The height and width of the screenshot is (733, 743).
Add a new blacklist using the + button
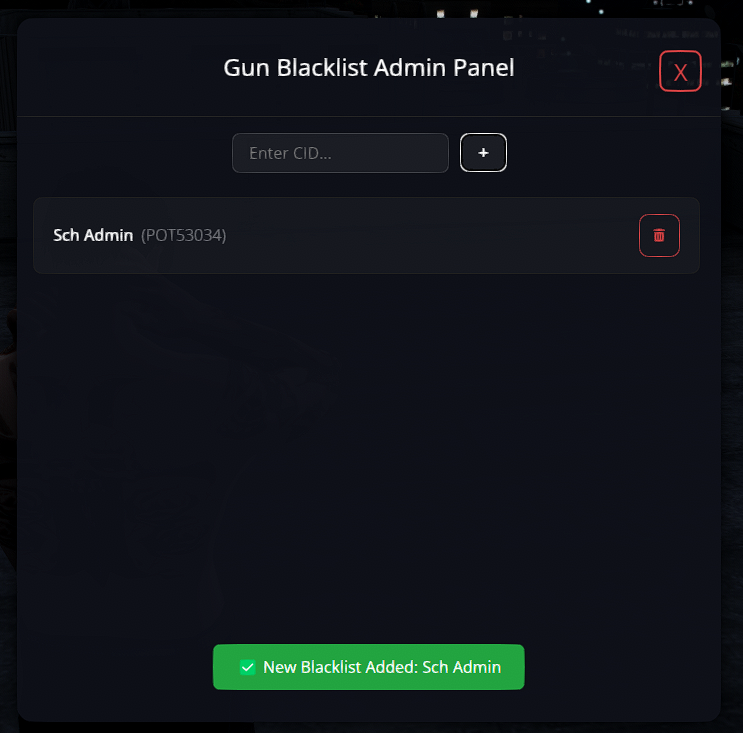point(483,153)
